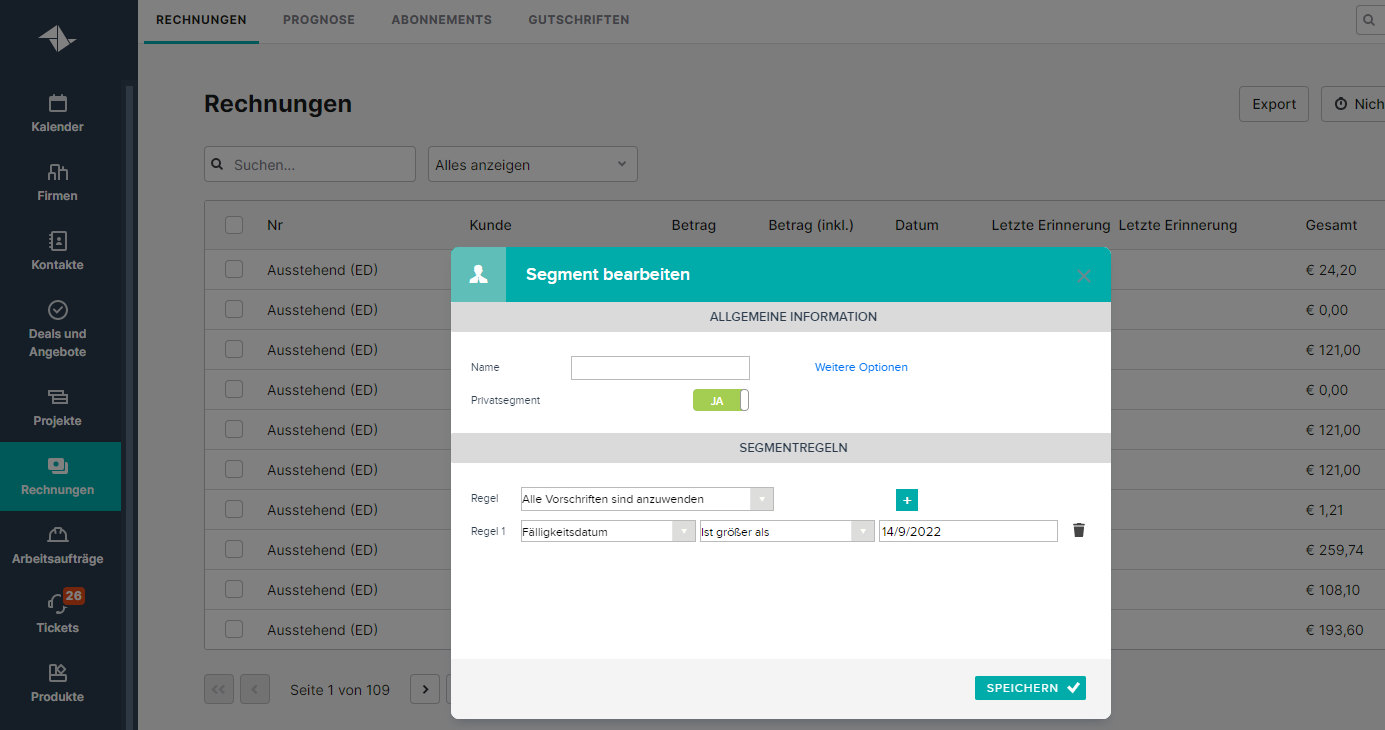Open the Alle Vorschriften sind anzuwenden dropdown
This screenshot has width=1385, height=730.
point(647,499)
